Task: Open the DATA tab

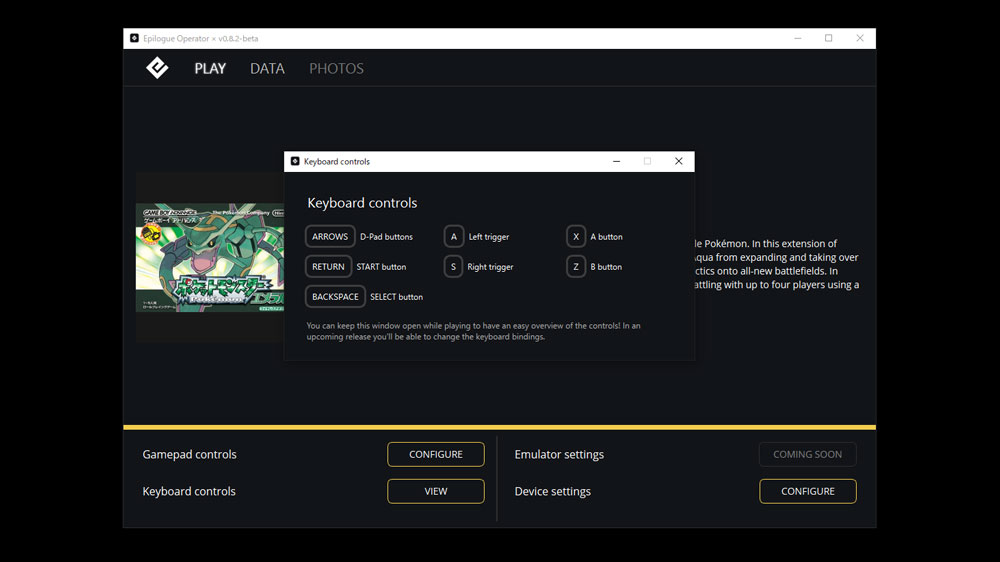Action: point(267,69)
